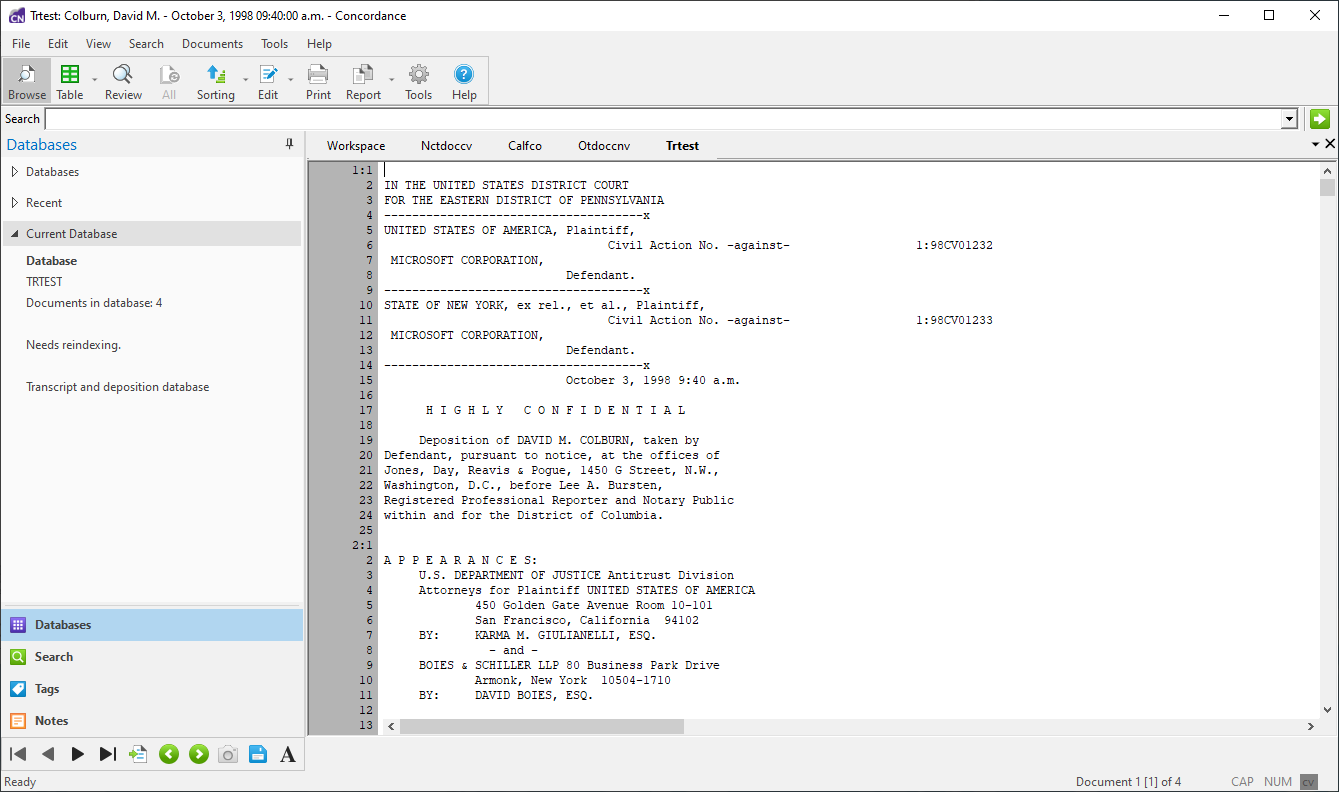Screen dimensions: 1339x792
Task: Switch to the Calfco tab
Action: (525, 146)
